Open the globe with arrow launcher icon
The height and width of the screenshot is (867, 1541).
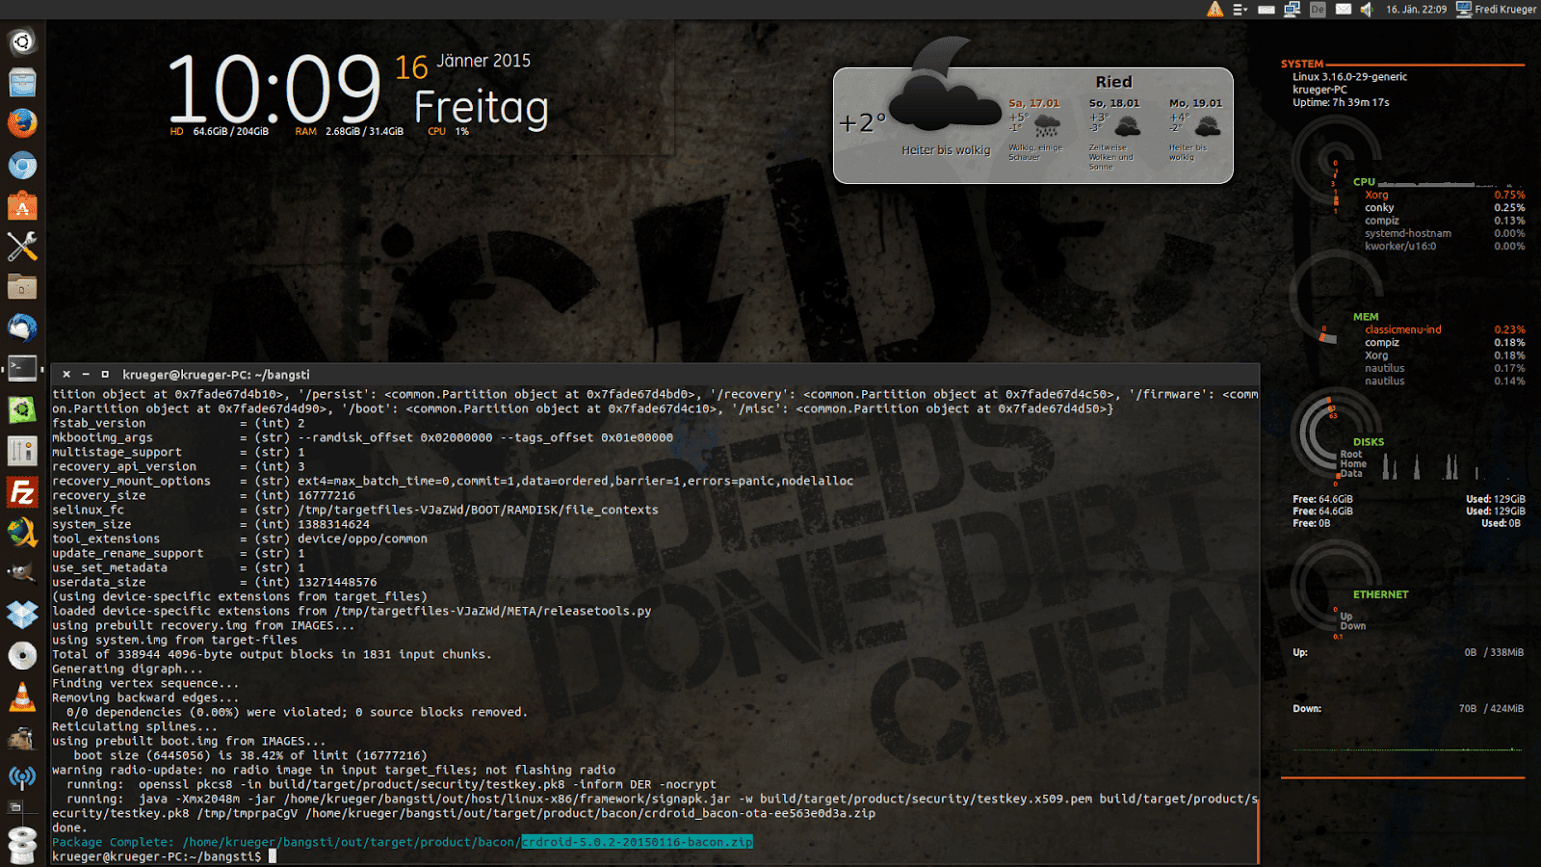pyautogui.click(x=22, y=533)
